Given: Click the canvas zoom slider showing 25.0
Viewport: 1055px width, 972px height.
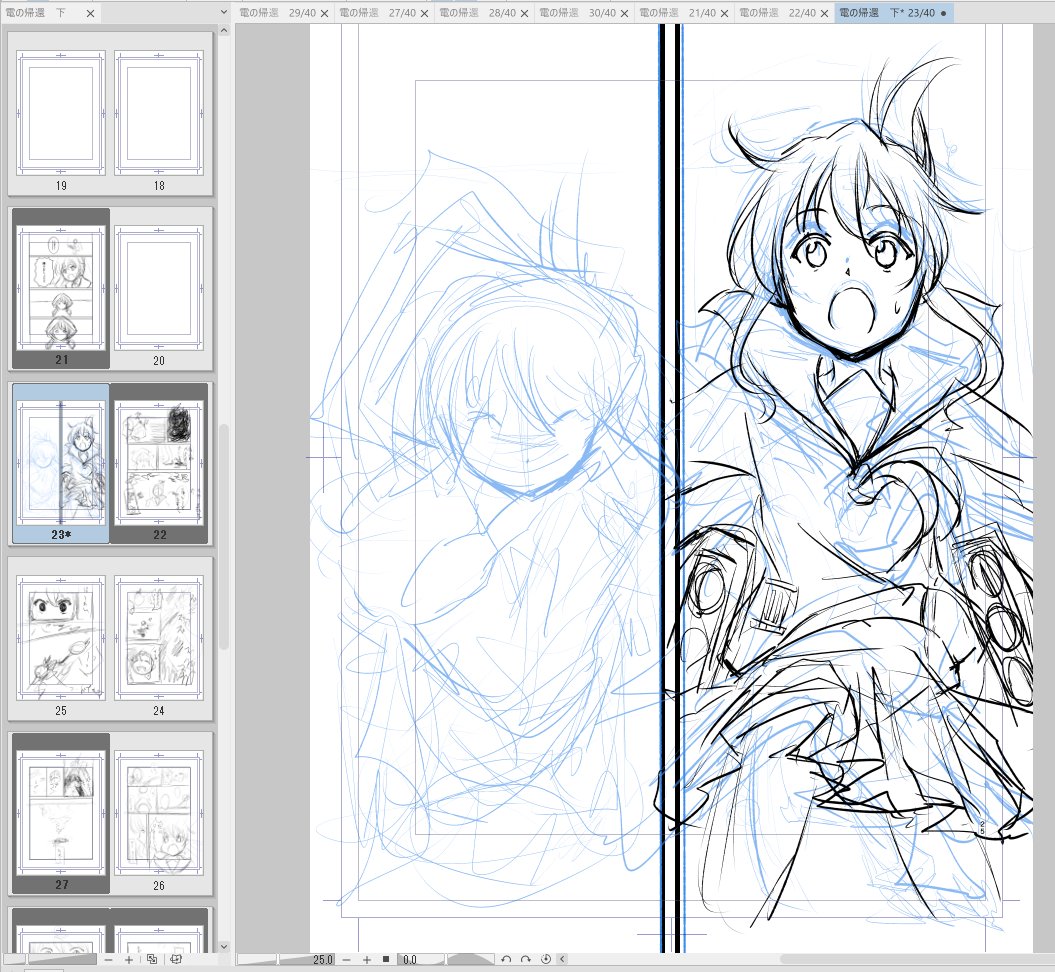Looking at the screenshot, I should (x=285, y=960).
